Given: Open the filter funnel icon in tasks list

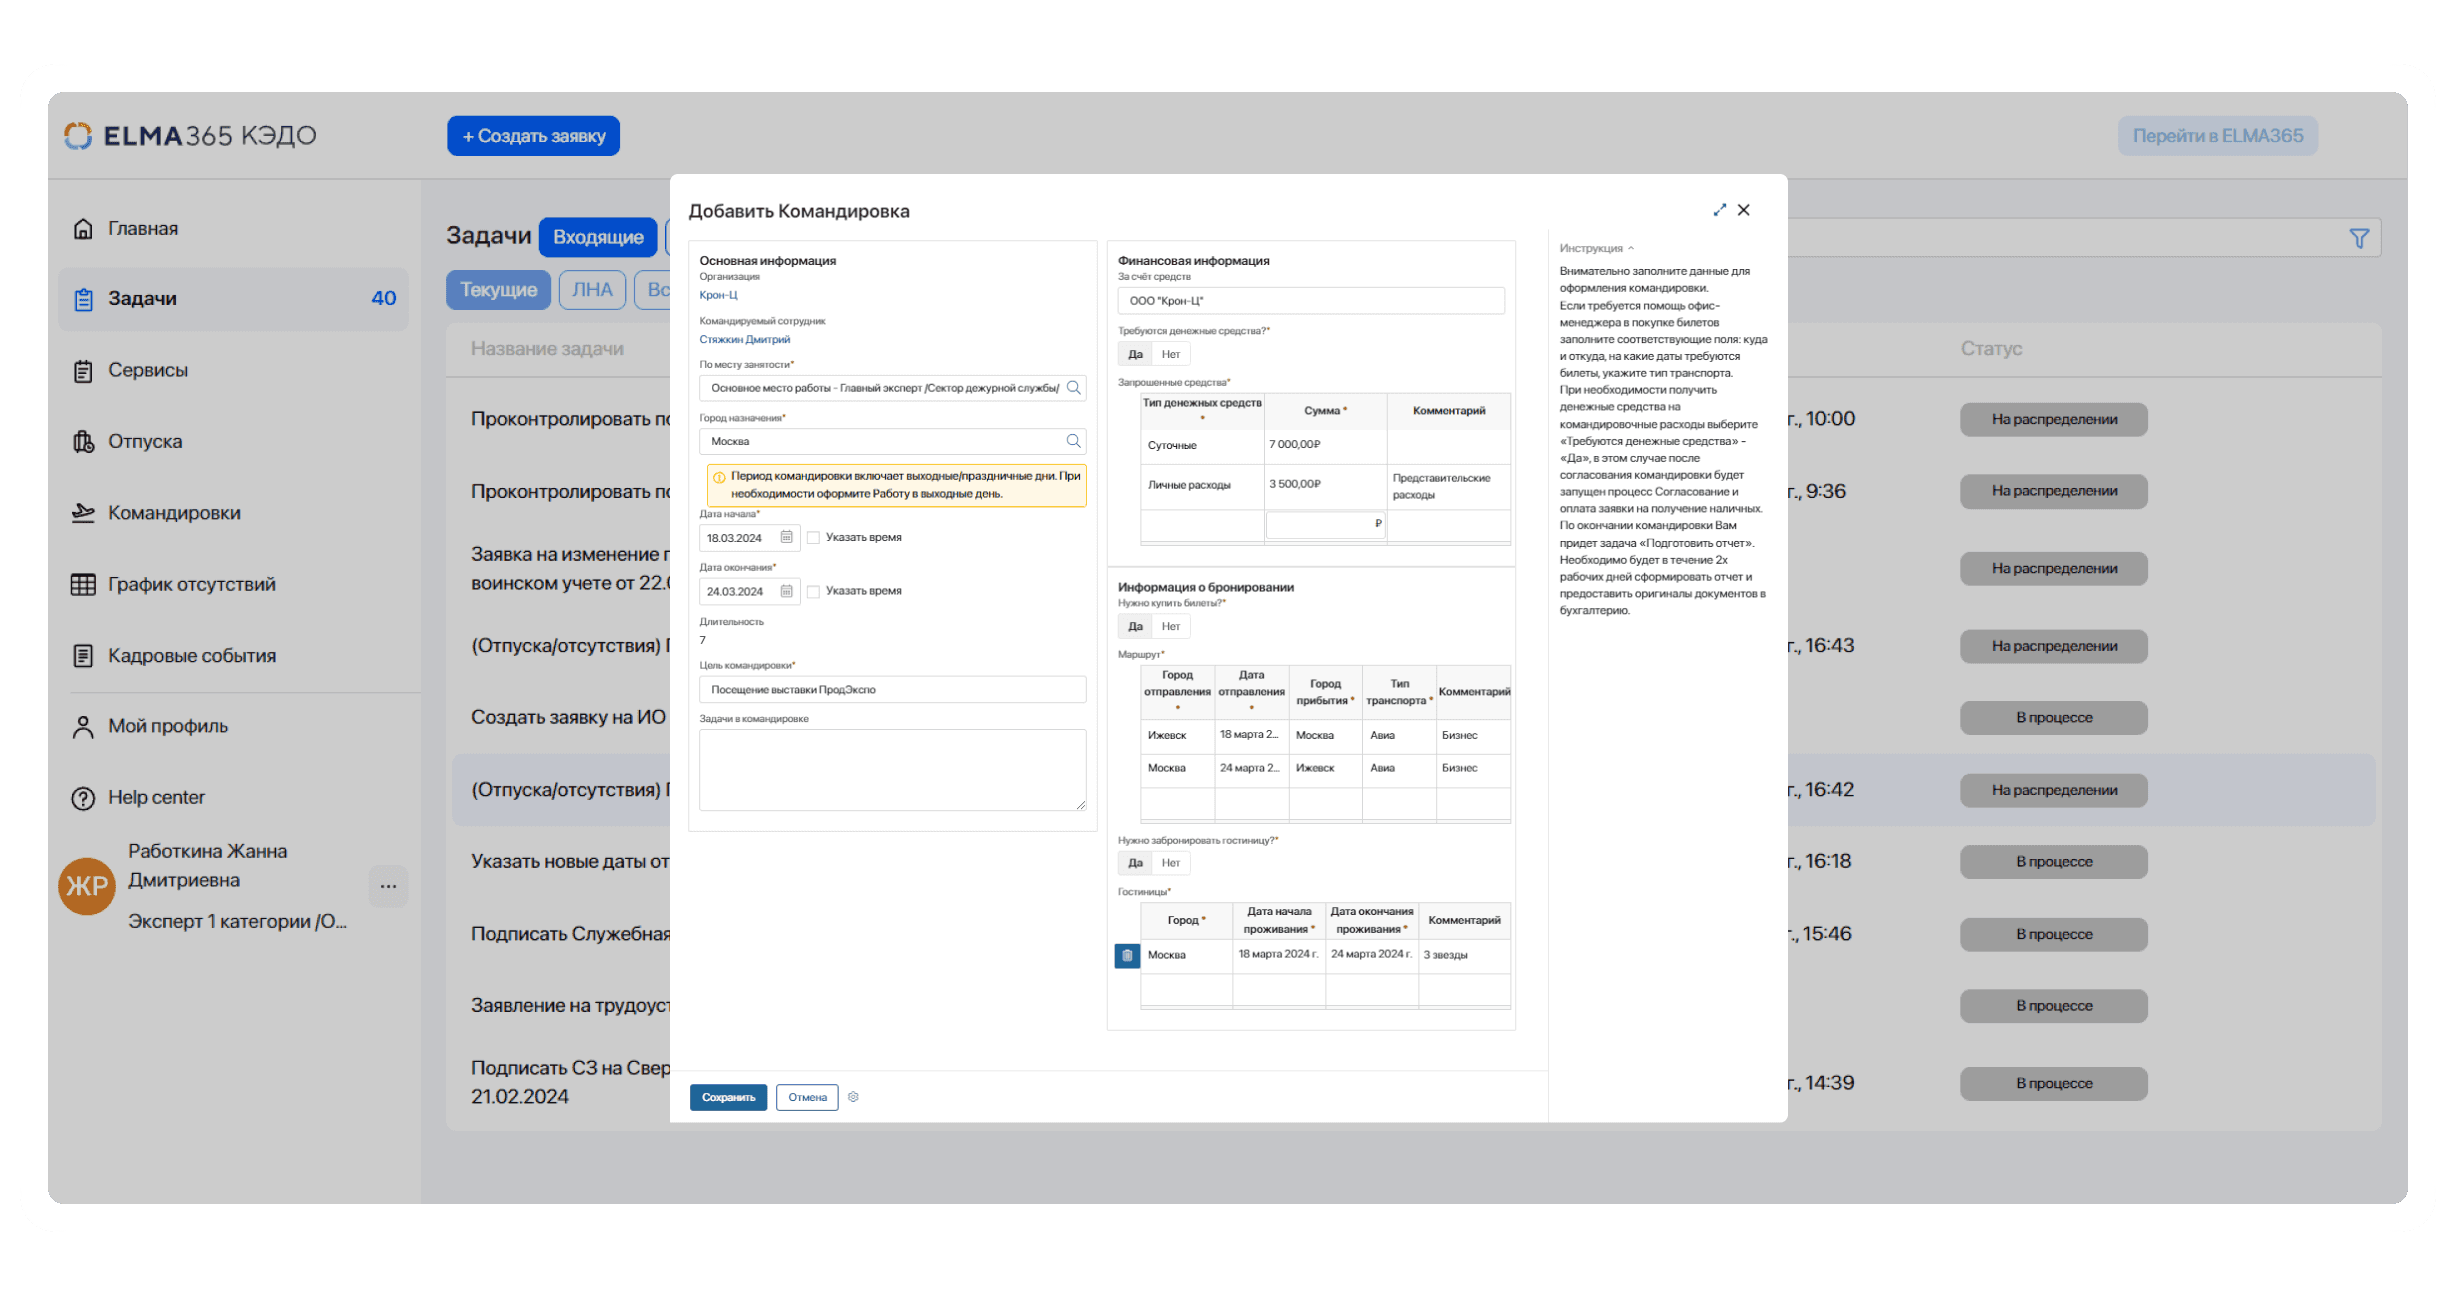Looking at the screenshot, I should tap(2358, 239).
